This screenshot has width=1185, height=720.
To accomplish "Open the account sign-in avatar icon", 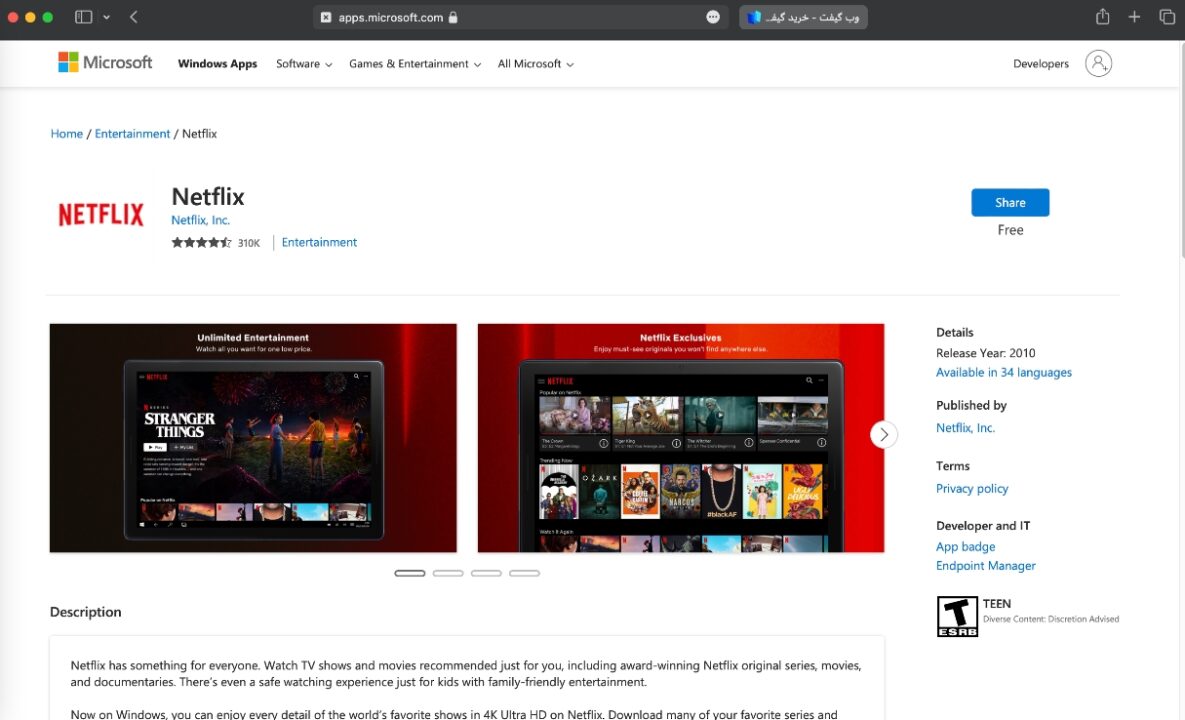I will (1098, 63).
